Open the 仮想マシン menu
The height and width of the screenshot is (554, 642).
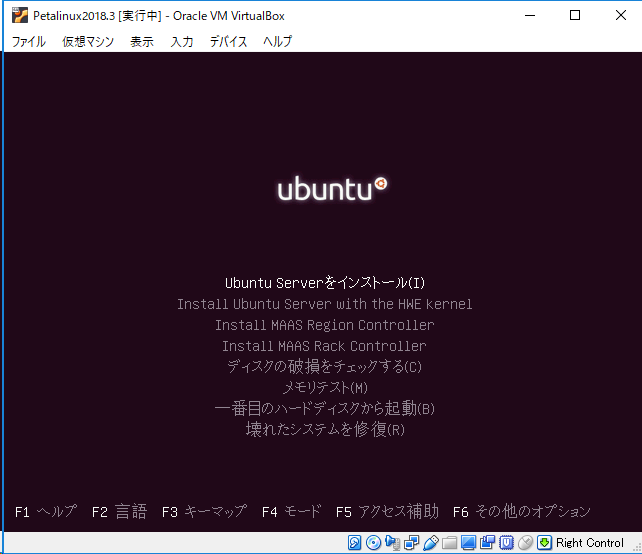pyautogui.click(x=88, y=42)
